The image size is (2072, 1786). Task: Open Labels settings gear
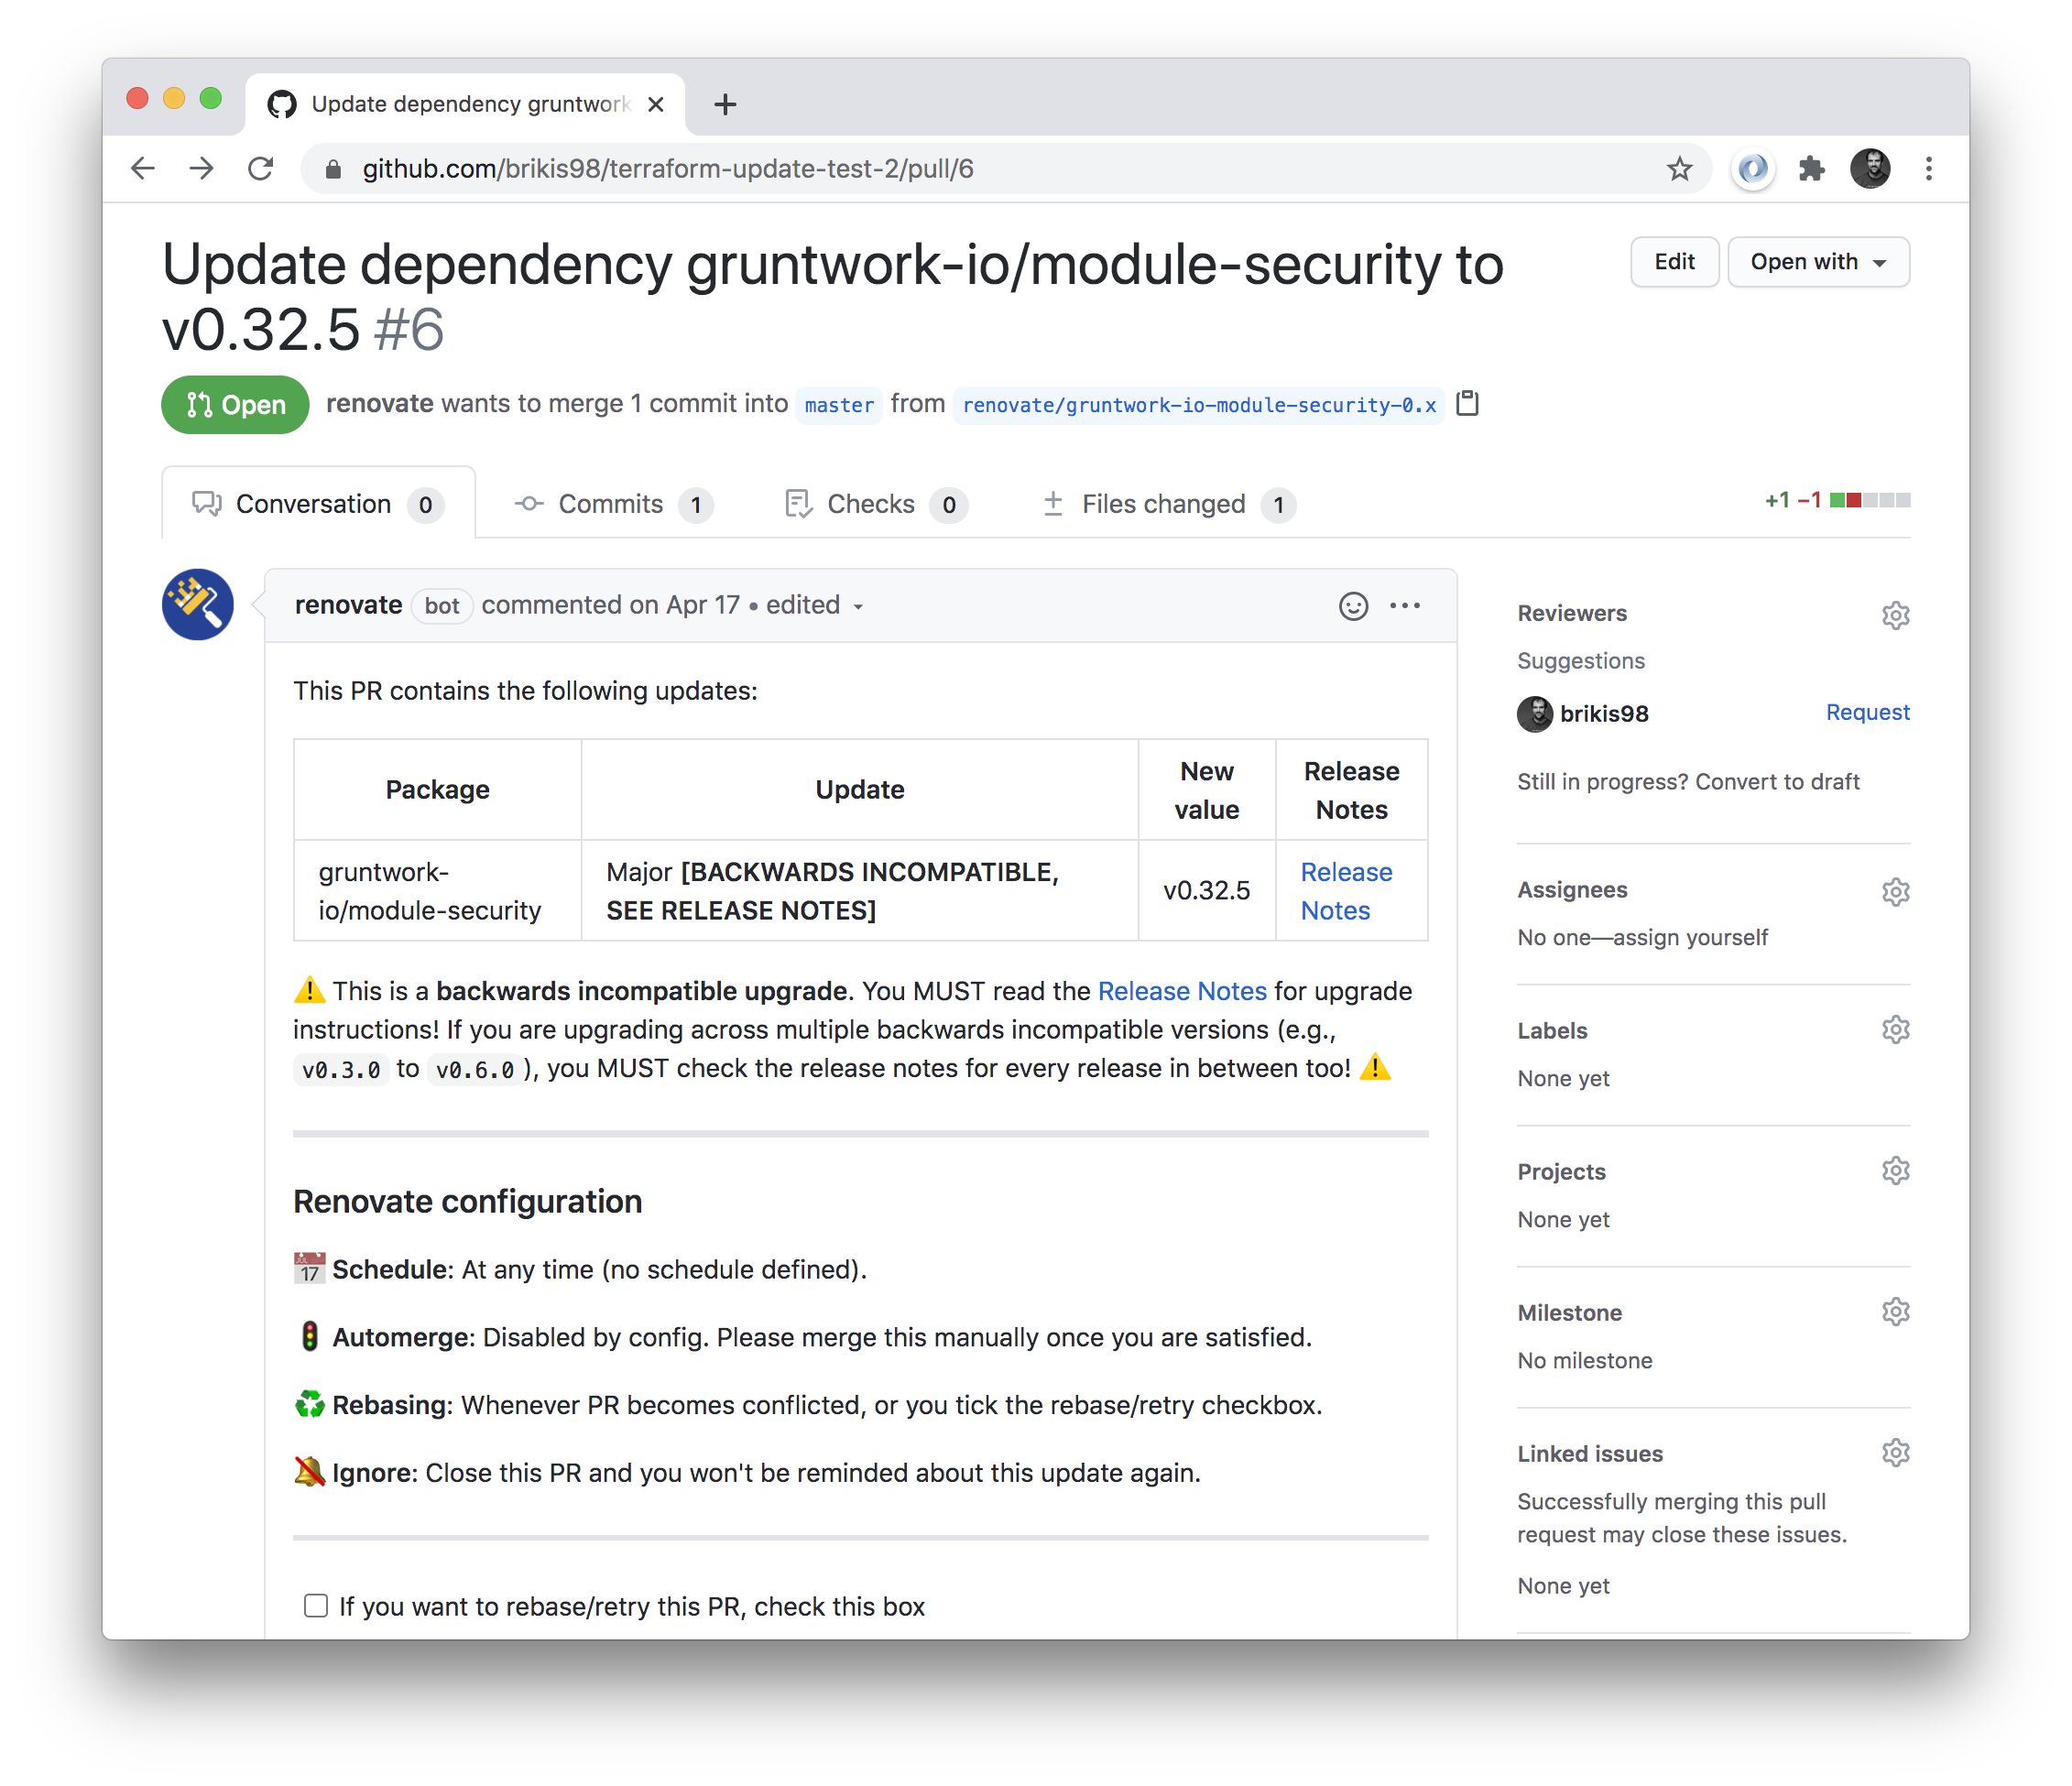[1896, 1029]
